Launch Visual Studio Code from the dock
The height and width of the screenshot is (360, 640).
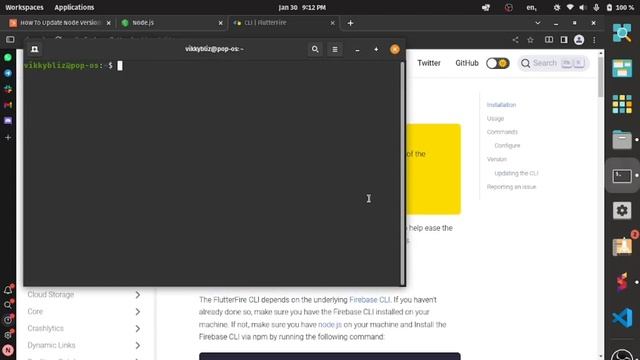[x=622, y=318]
